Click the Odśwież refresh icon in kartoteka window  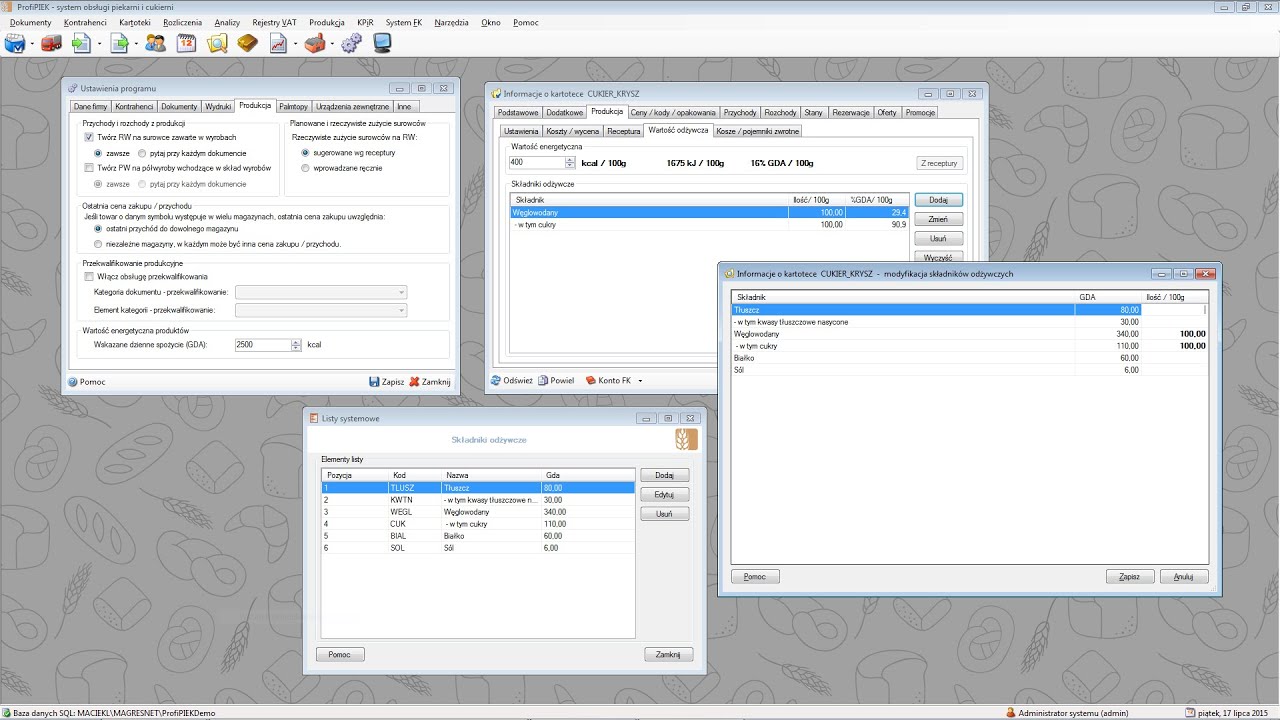tap(496, 380)
